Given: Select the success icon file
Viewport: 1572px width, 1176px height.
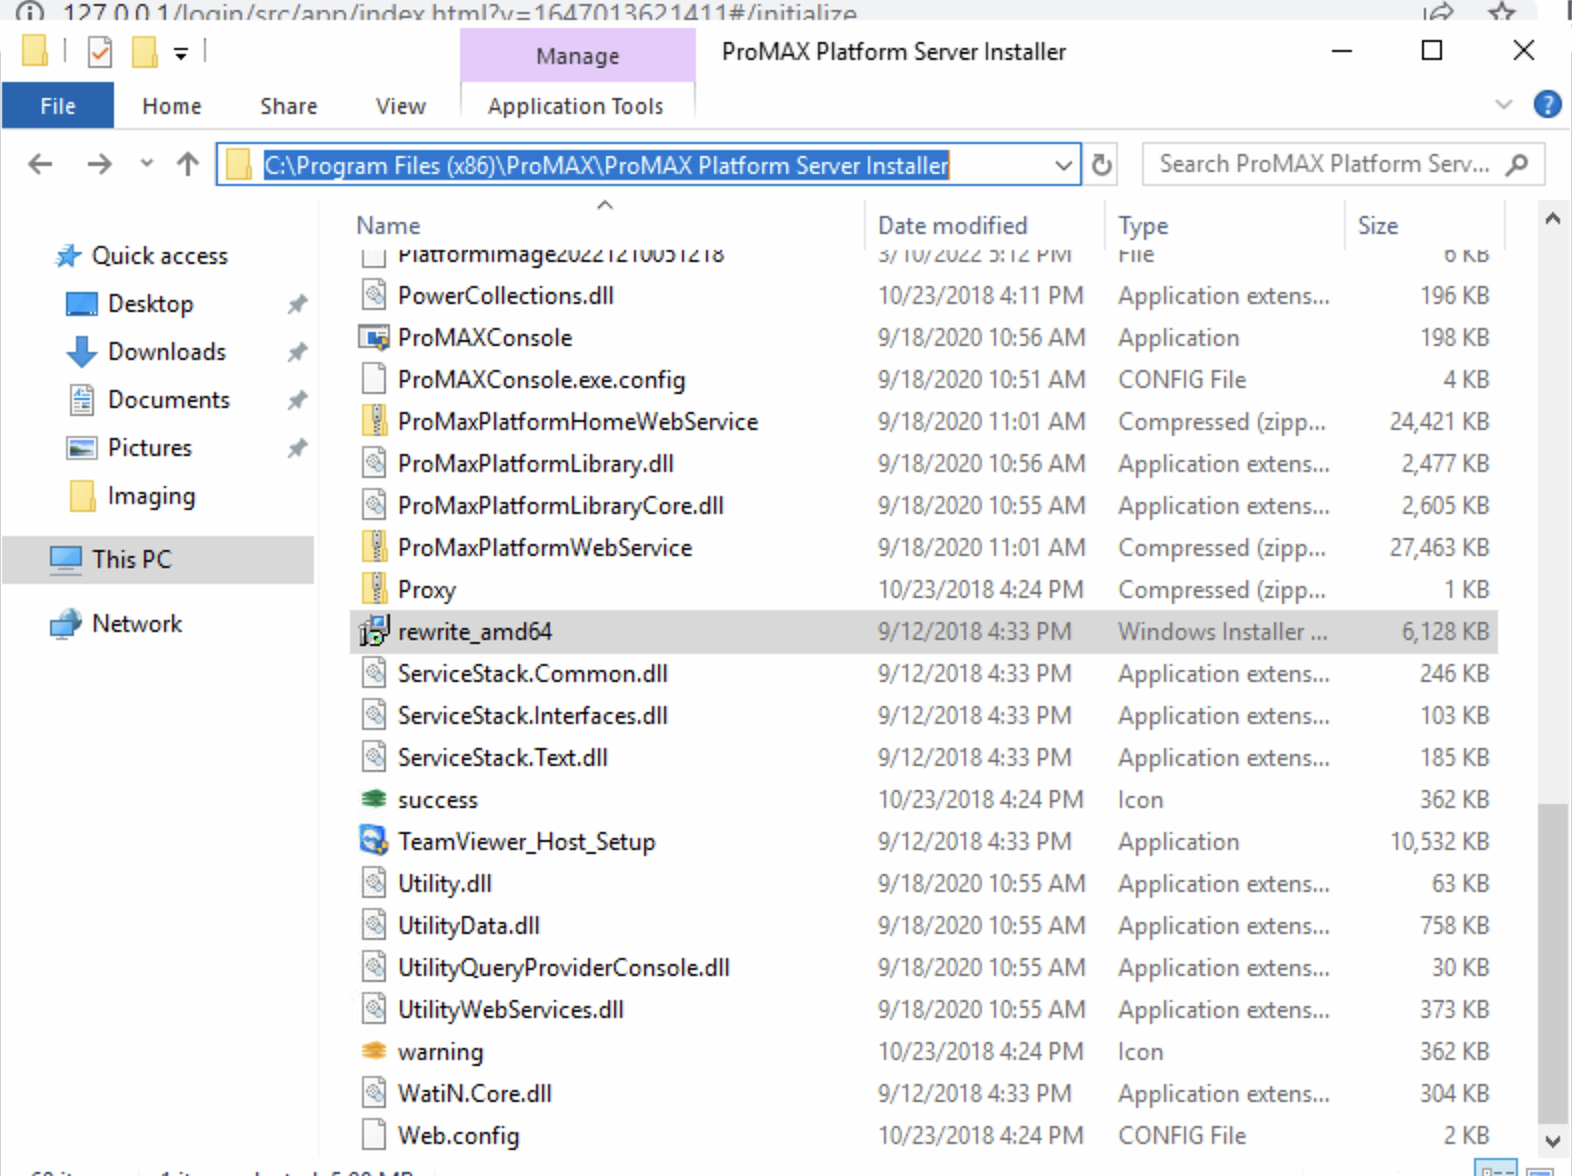Looking at the screenshot, I should [374, 800].
